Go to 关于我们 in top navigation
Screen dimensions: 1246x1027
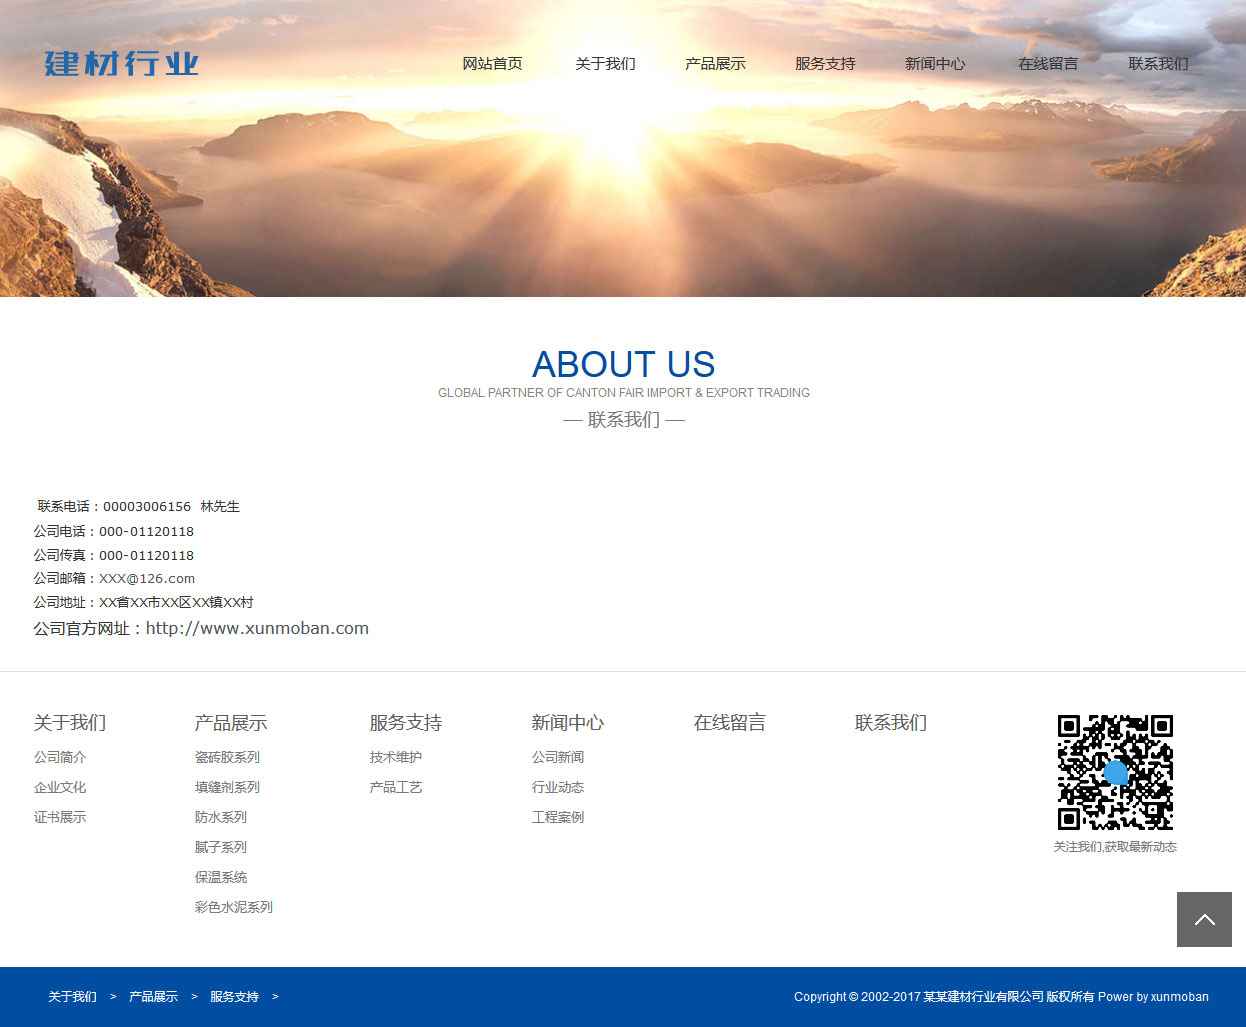click(x=605, y=64)
